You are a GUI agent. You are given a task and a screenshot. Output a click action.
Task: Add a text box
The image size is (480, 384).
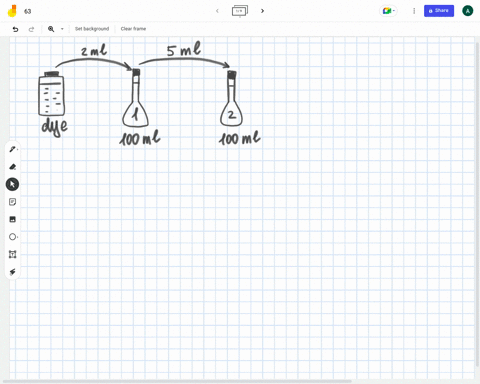(x=12, y=254)
